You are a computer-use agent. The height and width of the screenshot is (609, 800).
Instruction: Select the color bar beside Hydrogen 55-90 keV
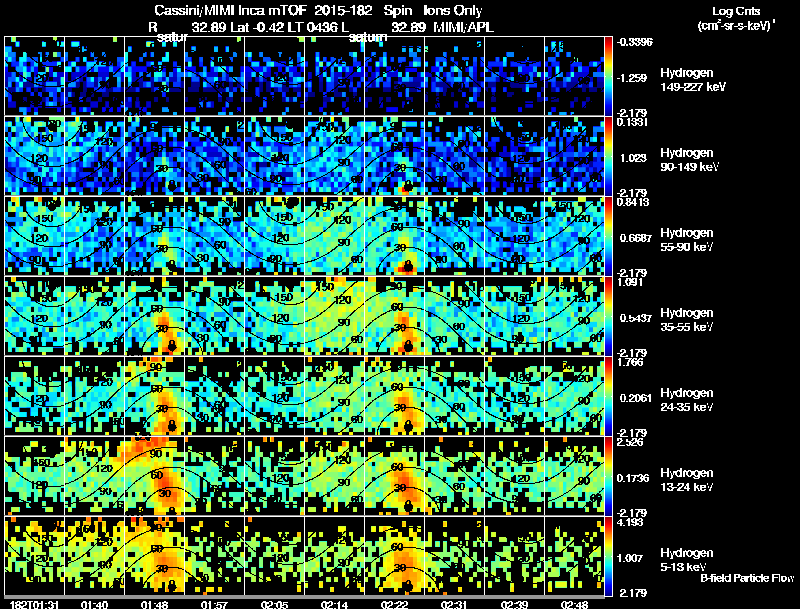coord(608,236)
